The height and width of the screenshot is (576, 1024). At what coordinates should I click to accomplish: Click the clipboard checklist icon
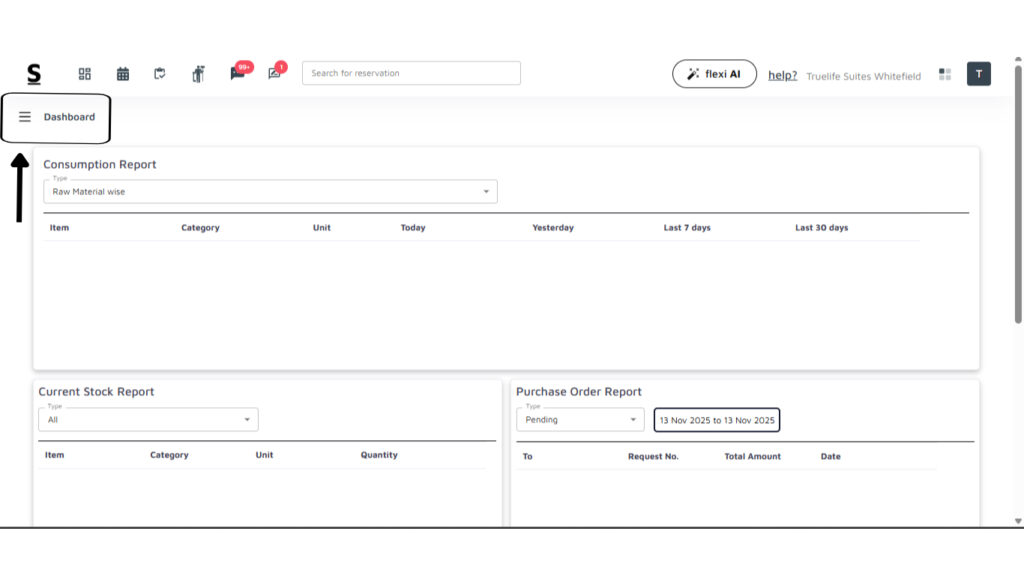[160, 74]
